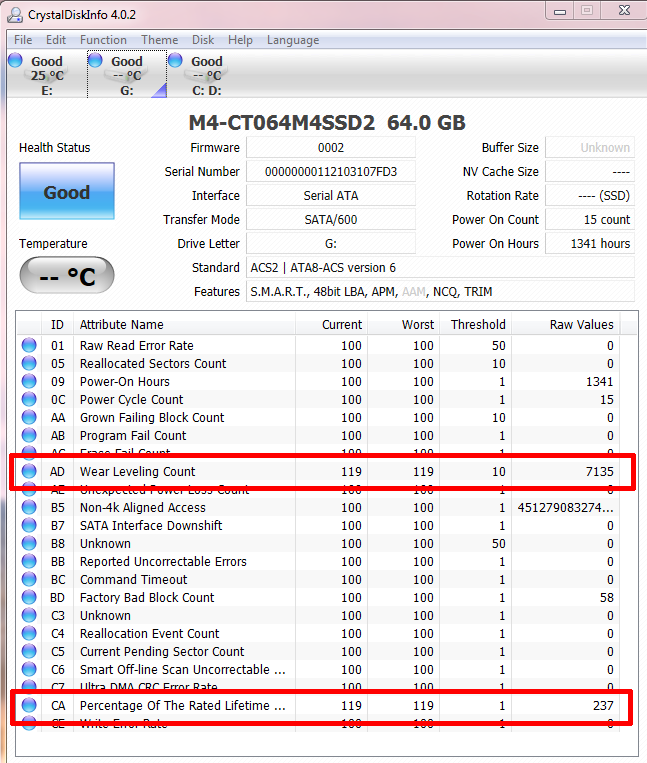The width and height of the screenshot is (647, 763).
Task: Select the Command Timeout attribute name
Action: click(134, 580)
